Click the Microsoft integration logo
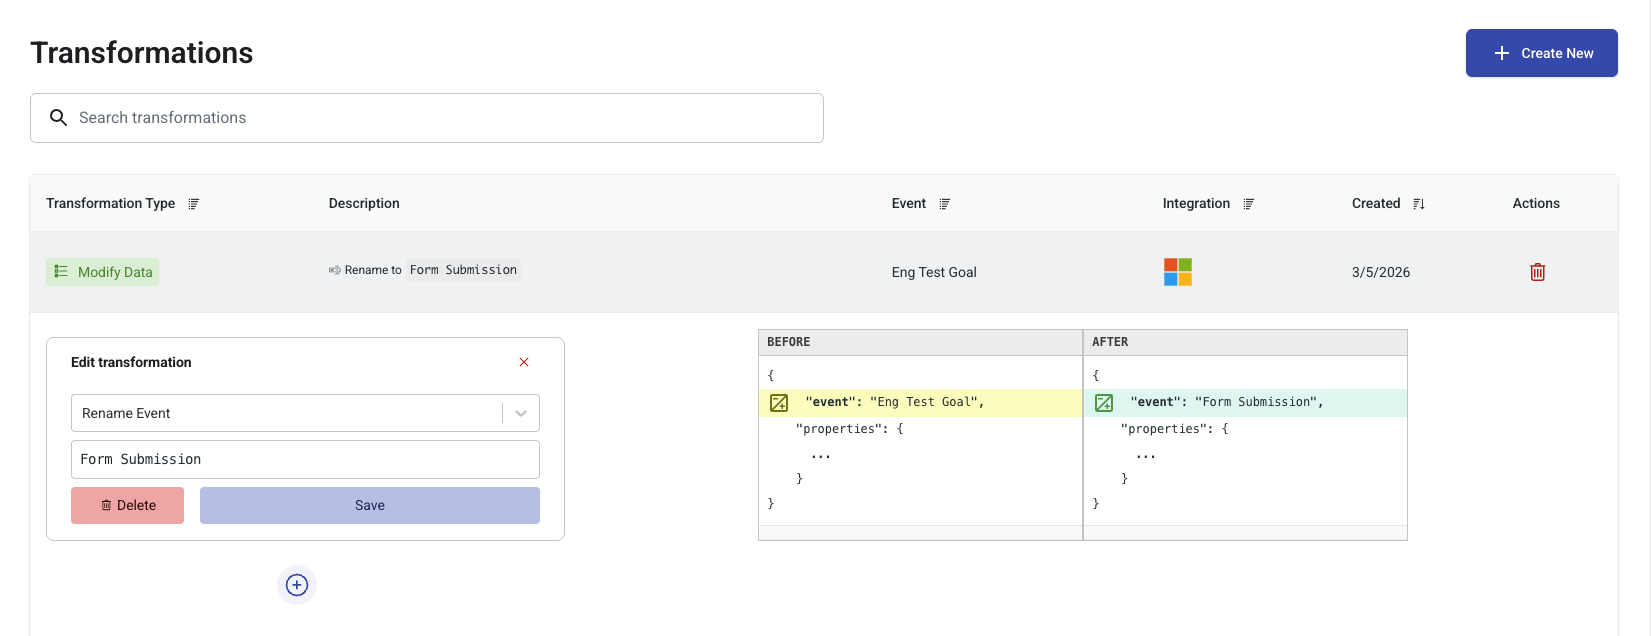 (1177, 272)
